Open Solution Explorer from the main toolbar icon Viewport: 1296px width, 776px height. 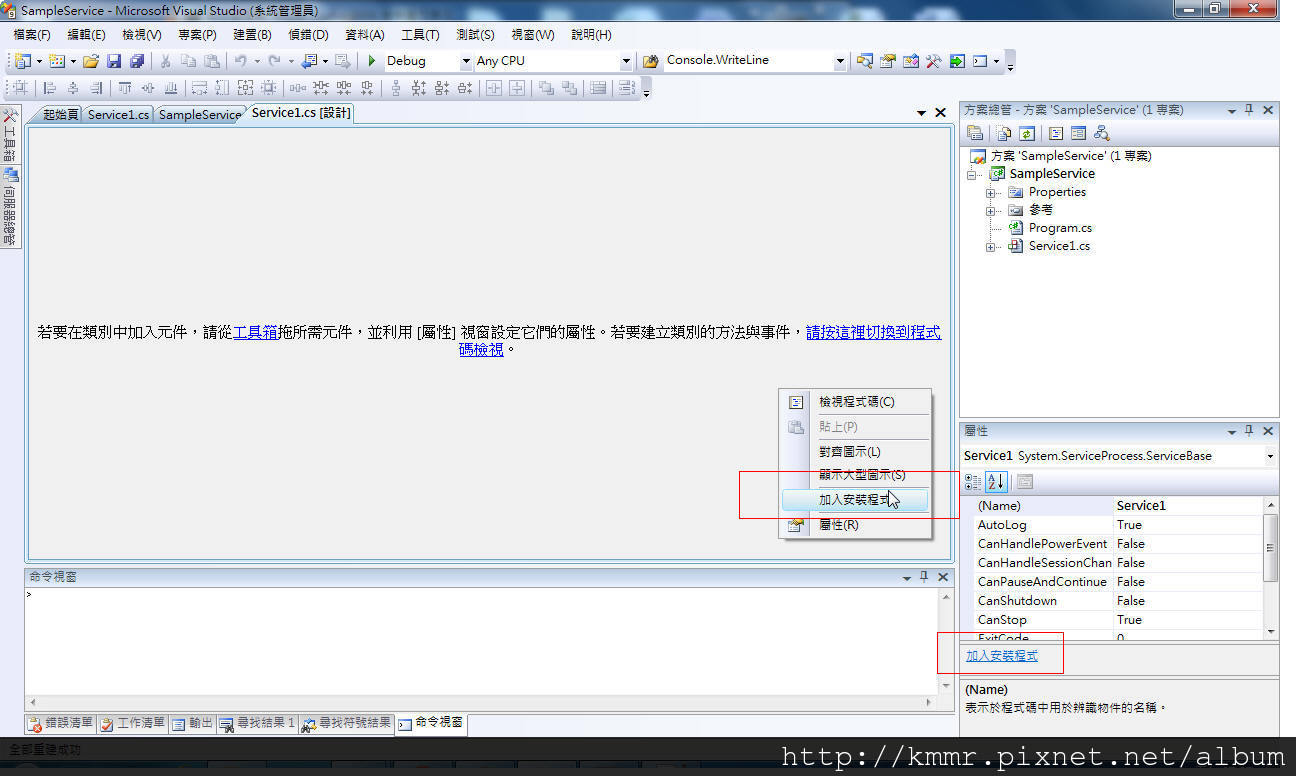click(x=865, y=61)
